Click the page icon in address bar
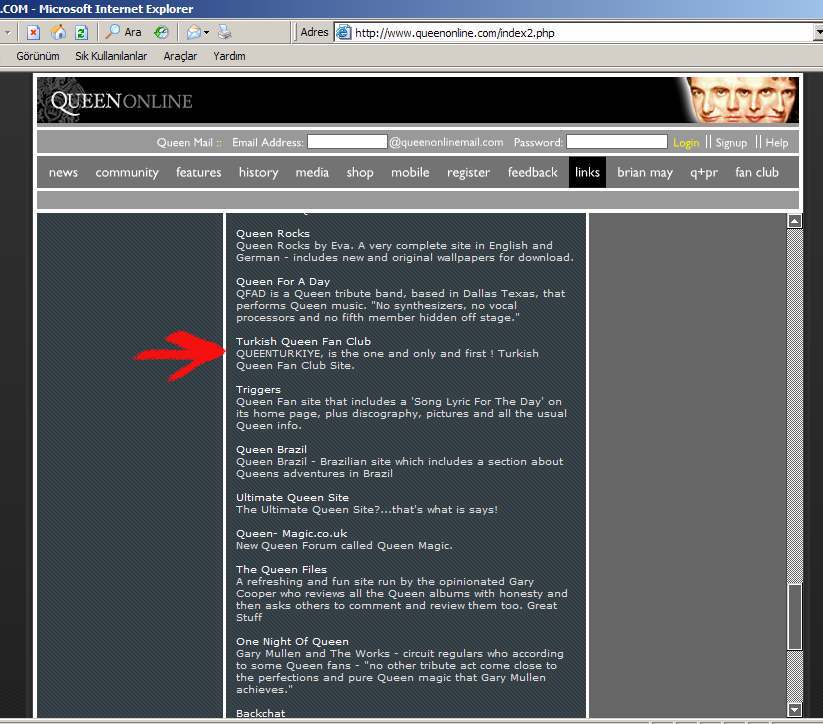This screenshot has height=724, width=823. click(x=344, y=33)
